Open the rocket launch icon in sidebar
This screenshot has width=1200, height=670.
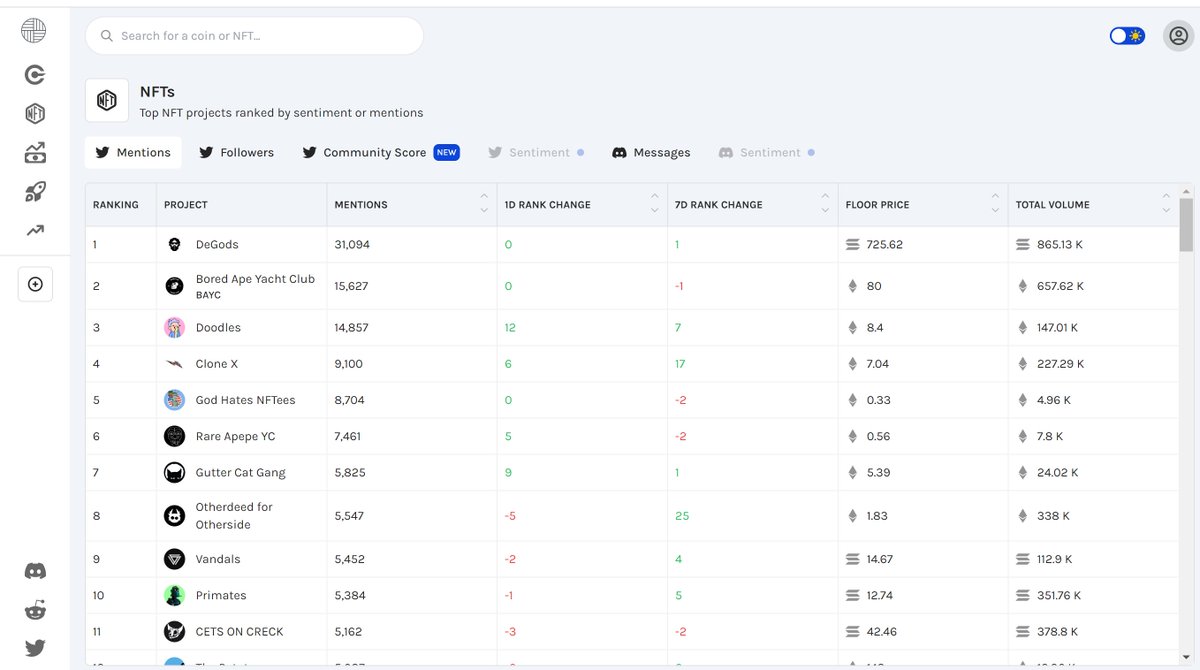click(35, 192)
